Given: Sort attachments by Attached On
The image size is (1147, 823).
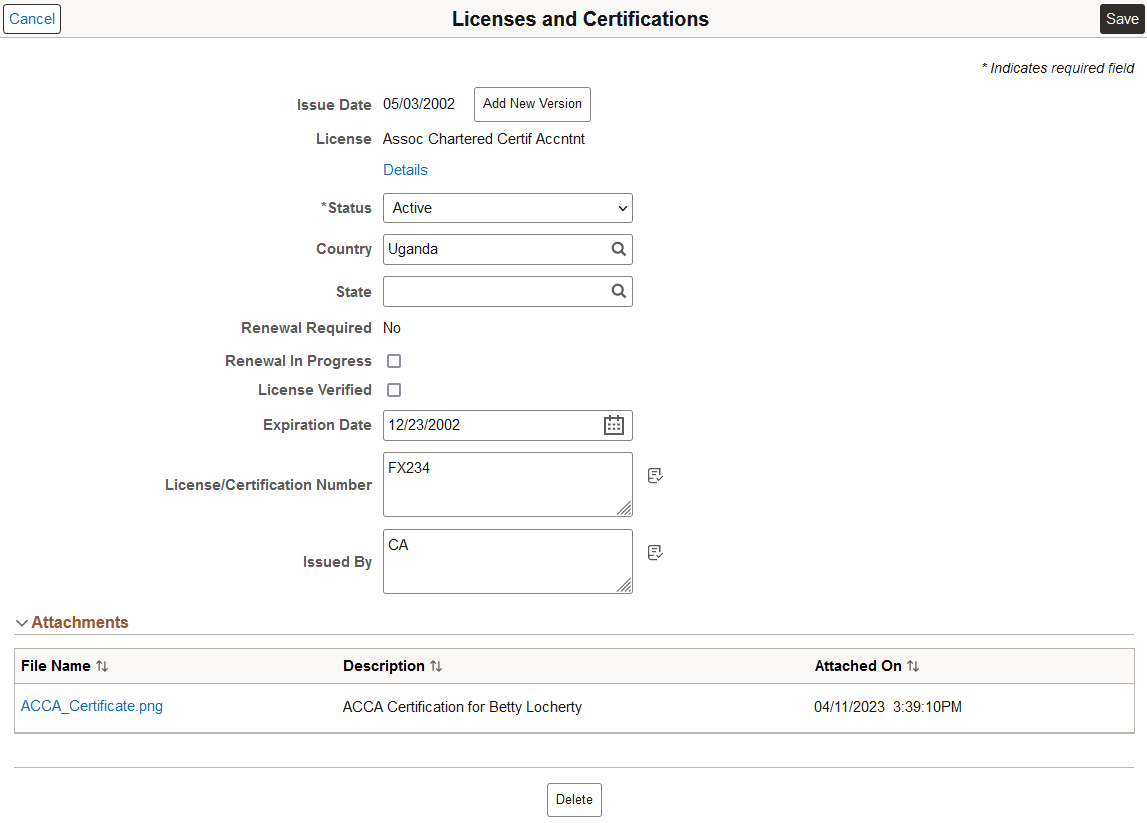Looking at the screenshot, I should 913,666.
